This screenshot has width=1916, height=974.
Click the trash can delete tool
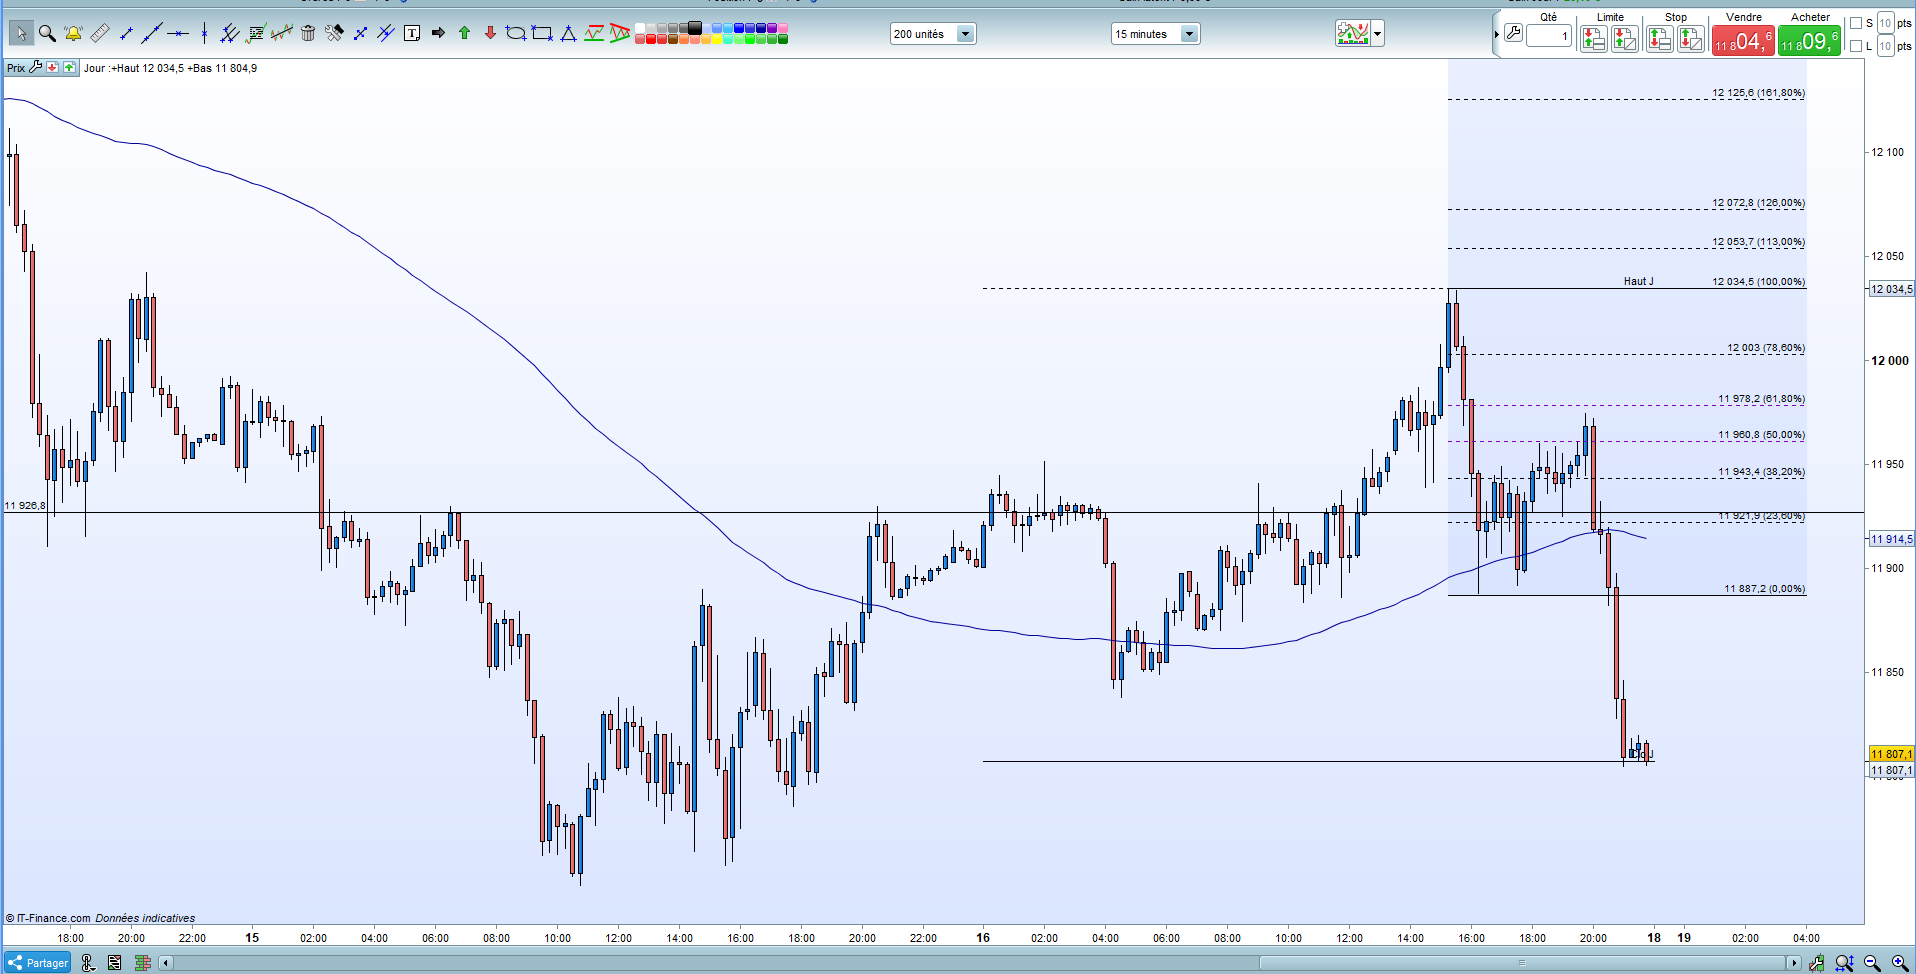(x=308, y=34)
